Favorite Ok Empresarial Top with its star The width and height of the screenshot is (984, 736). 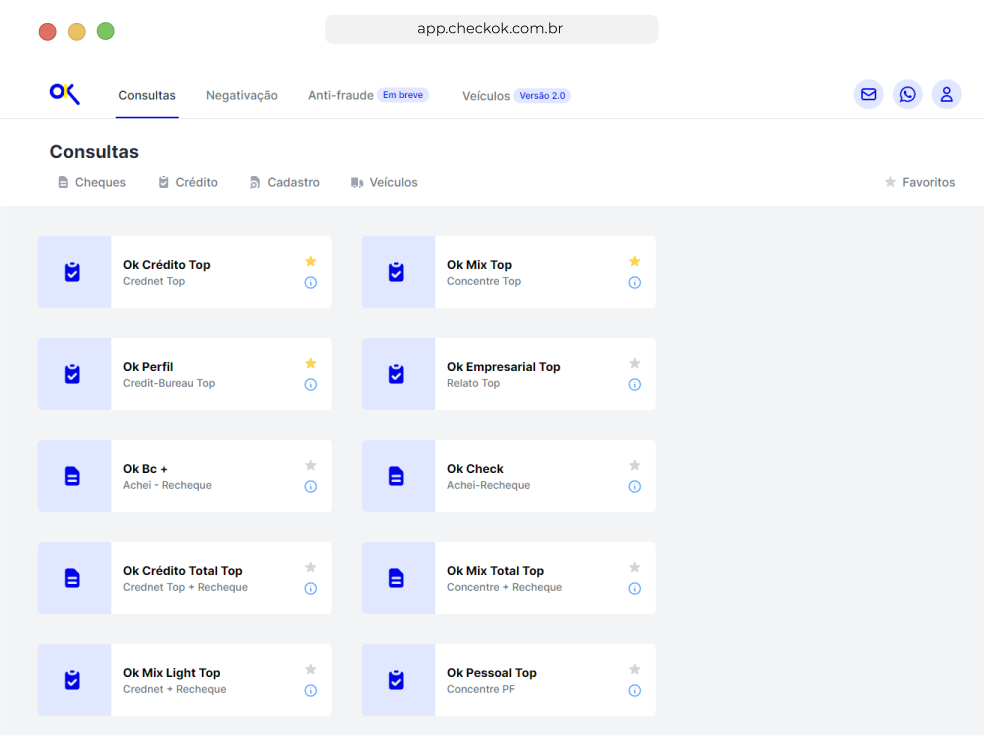pyautogui.click(x=634, y=363)
